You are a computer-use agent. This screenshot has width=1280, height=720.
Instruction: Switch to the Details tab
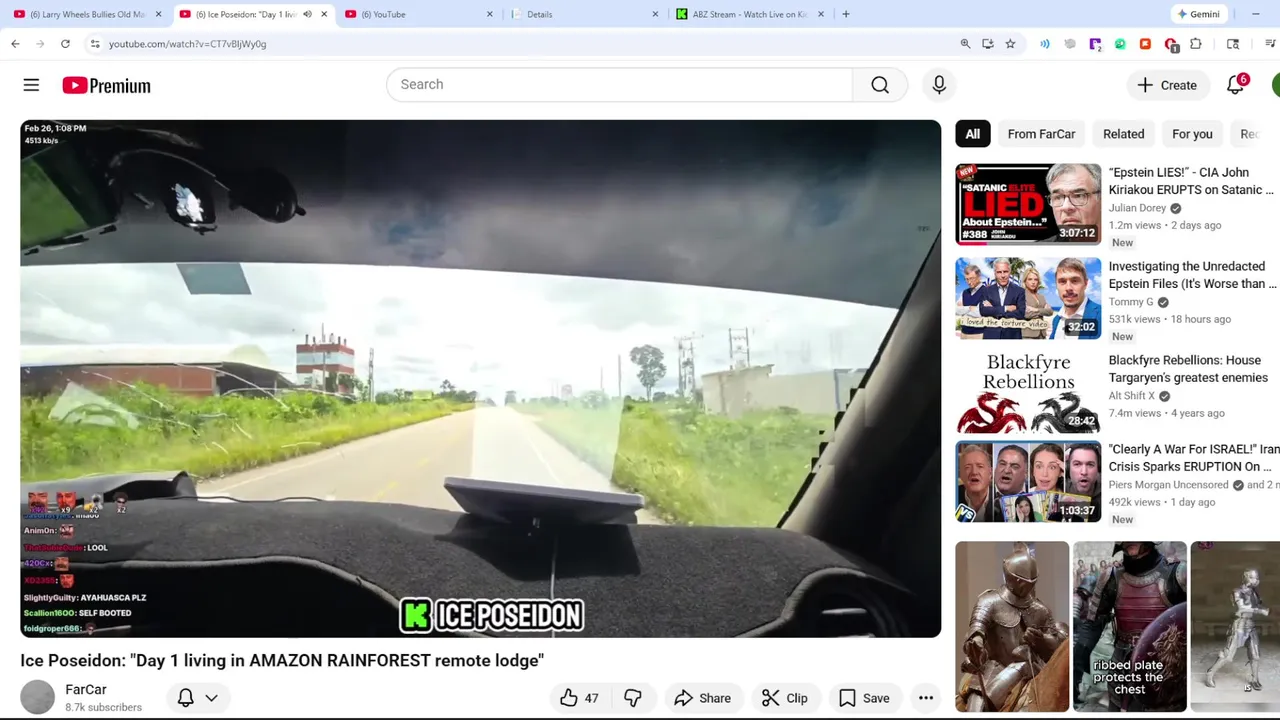585,14
